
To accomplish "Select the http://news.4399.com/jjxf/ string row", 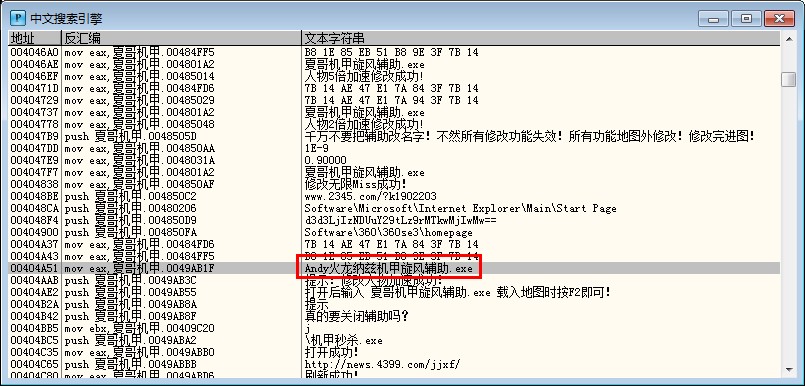I will 394,364.
